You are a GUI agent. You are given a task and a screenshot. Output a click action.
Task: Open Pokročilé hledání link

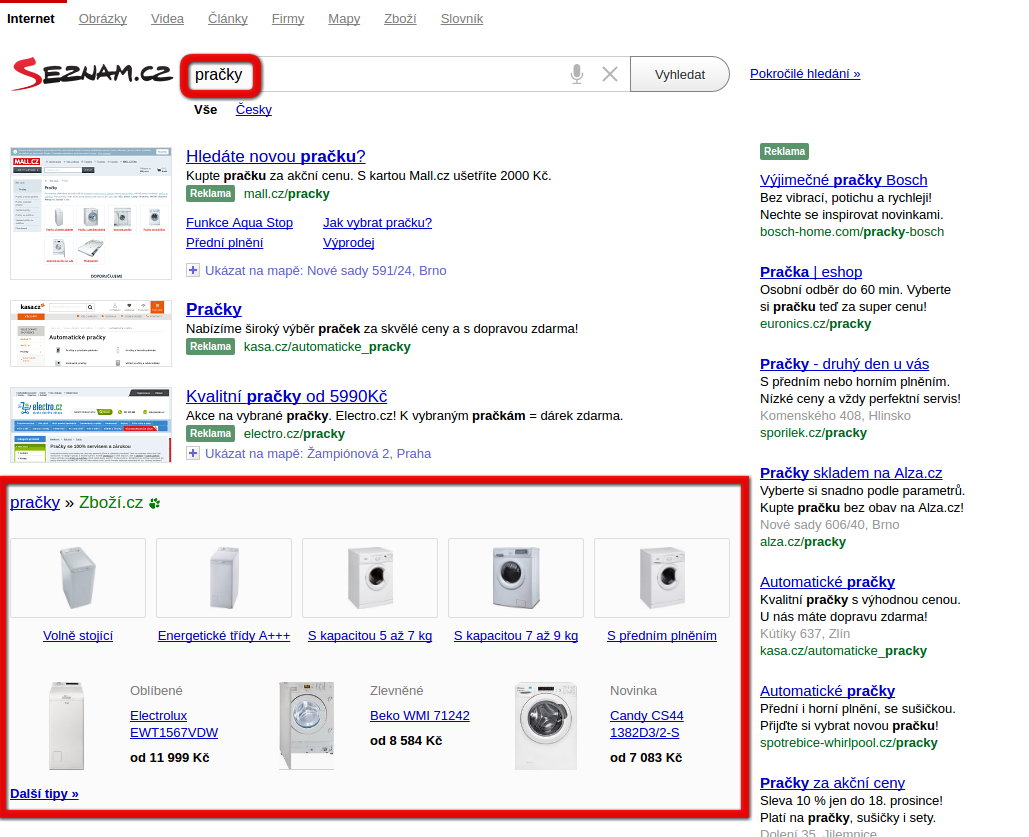coord(805,74)
